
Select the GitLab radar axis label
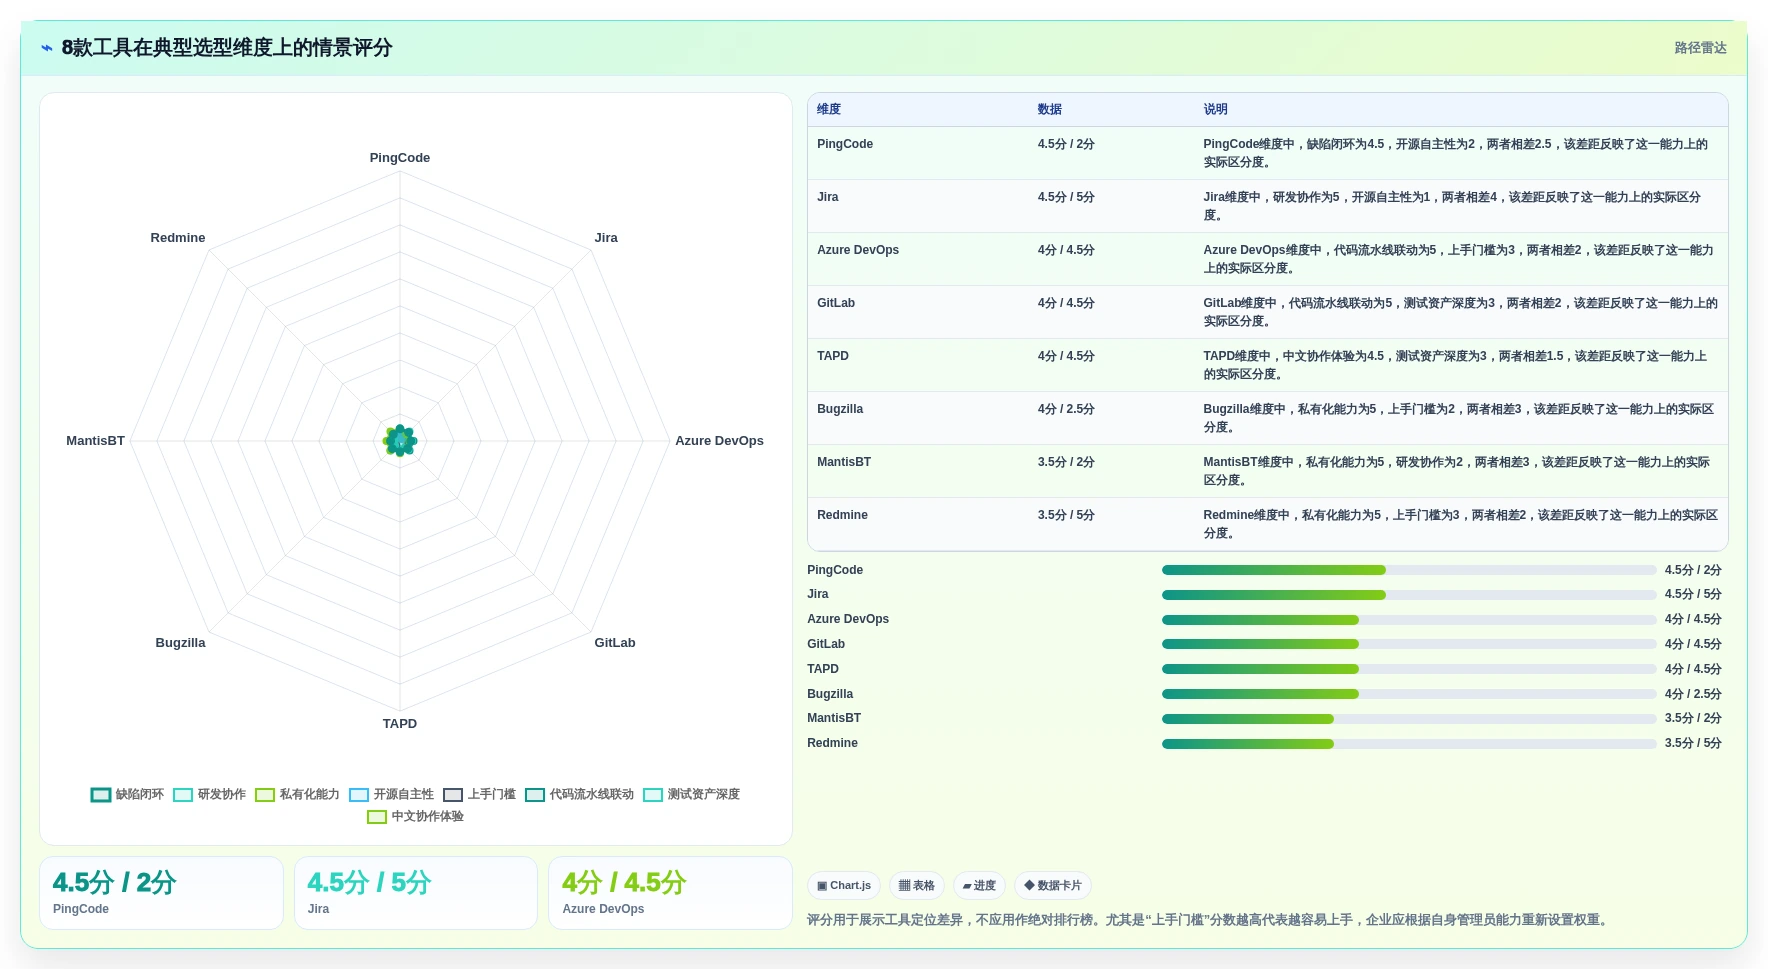tap(615, 643)
